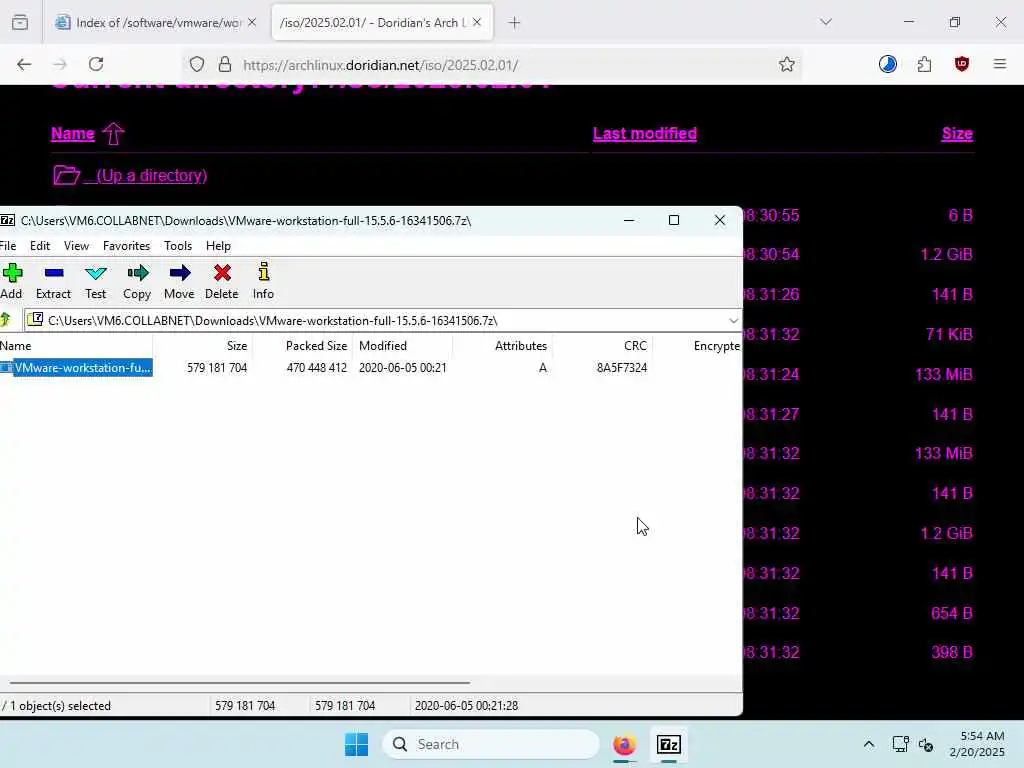Click the CRC value 8A5F7324
Image resolution: width=1024 pixels, height=768 pixels.
click(622, 368)
